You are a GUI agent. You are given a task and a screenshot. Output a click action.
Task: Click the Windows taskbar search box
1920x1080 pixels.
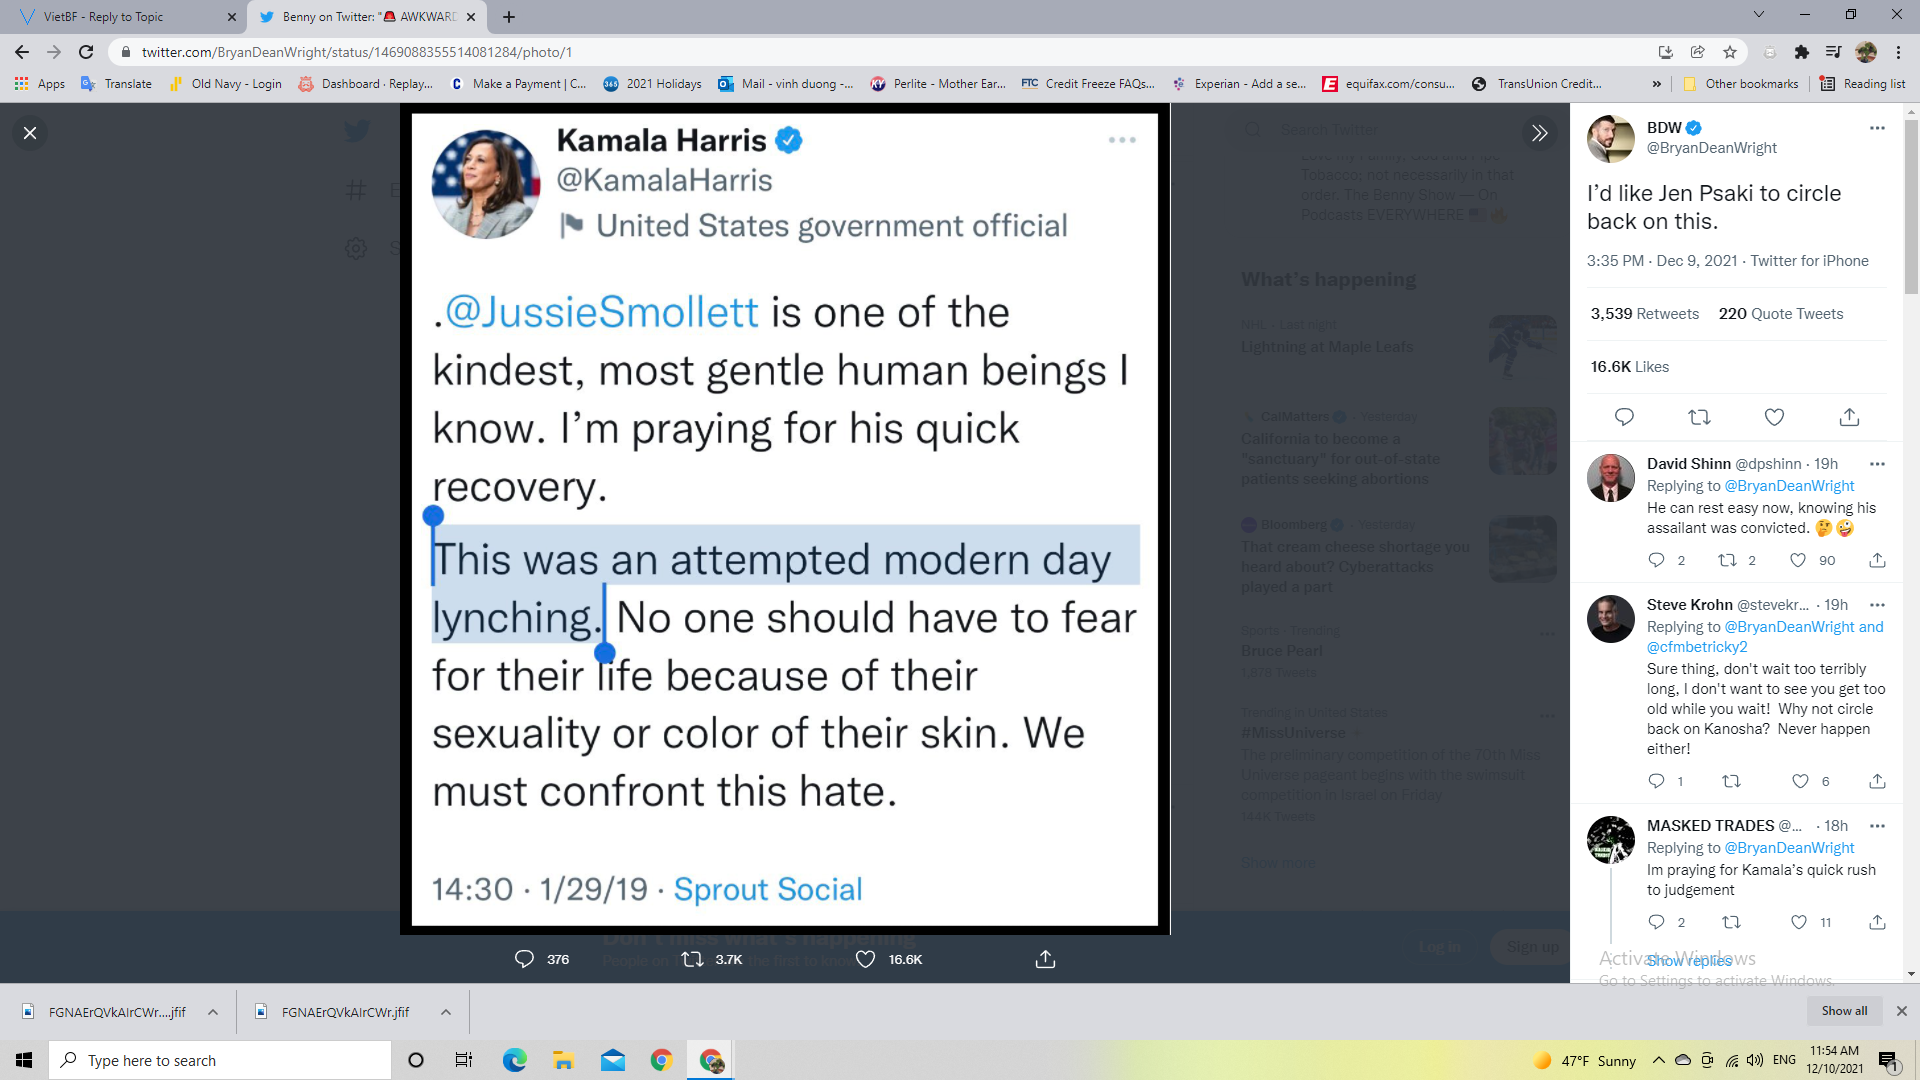click(x=220, y=1060)
